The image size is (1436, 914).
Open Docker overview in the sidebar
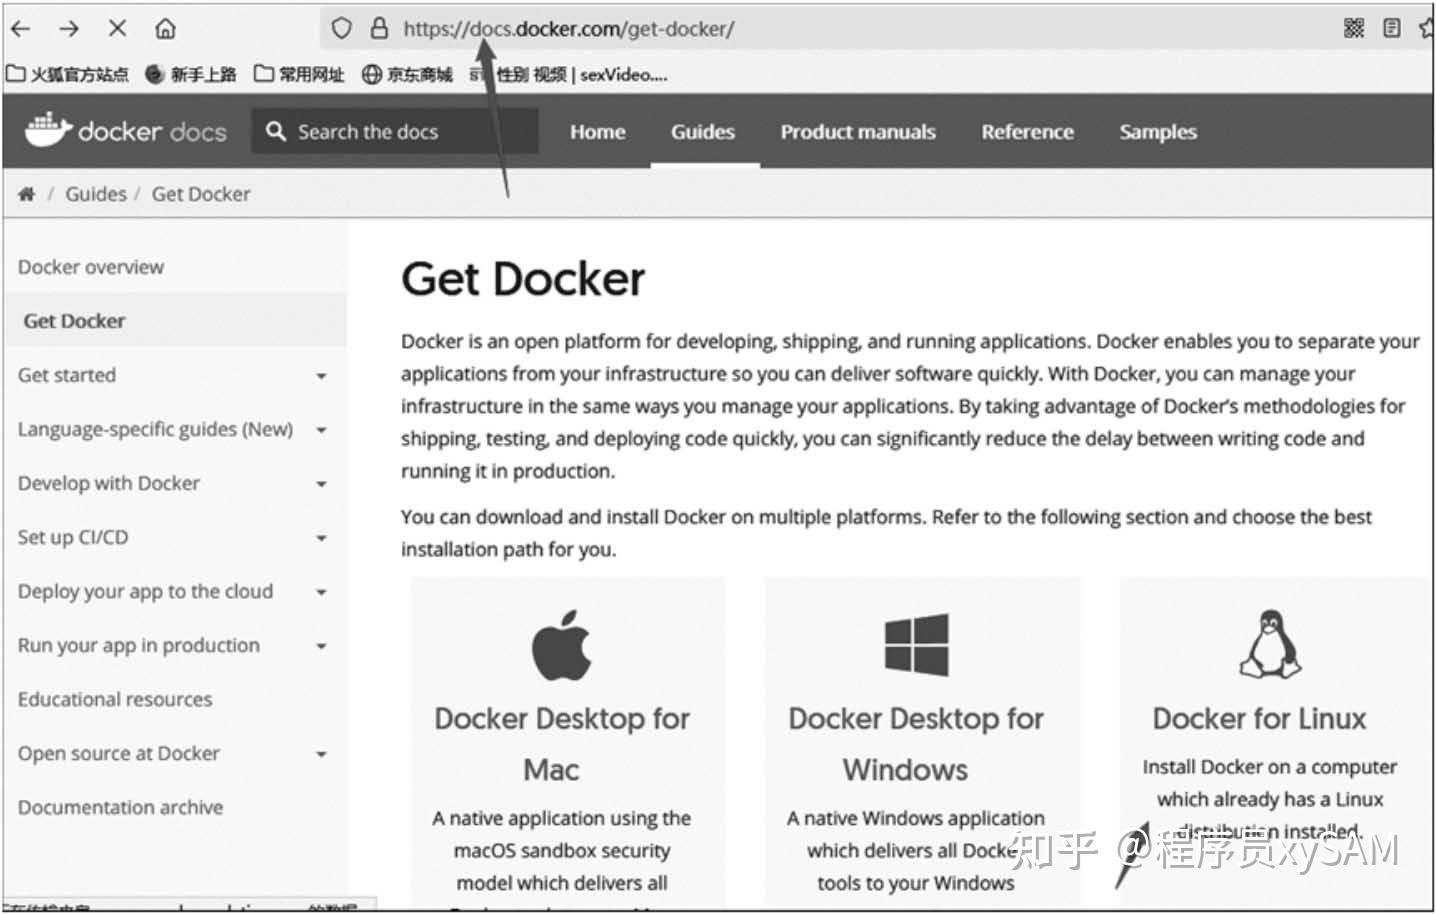[x=91, y=267]
